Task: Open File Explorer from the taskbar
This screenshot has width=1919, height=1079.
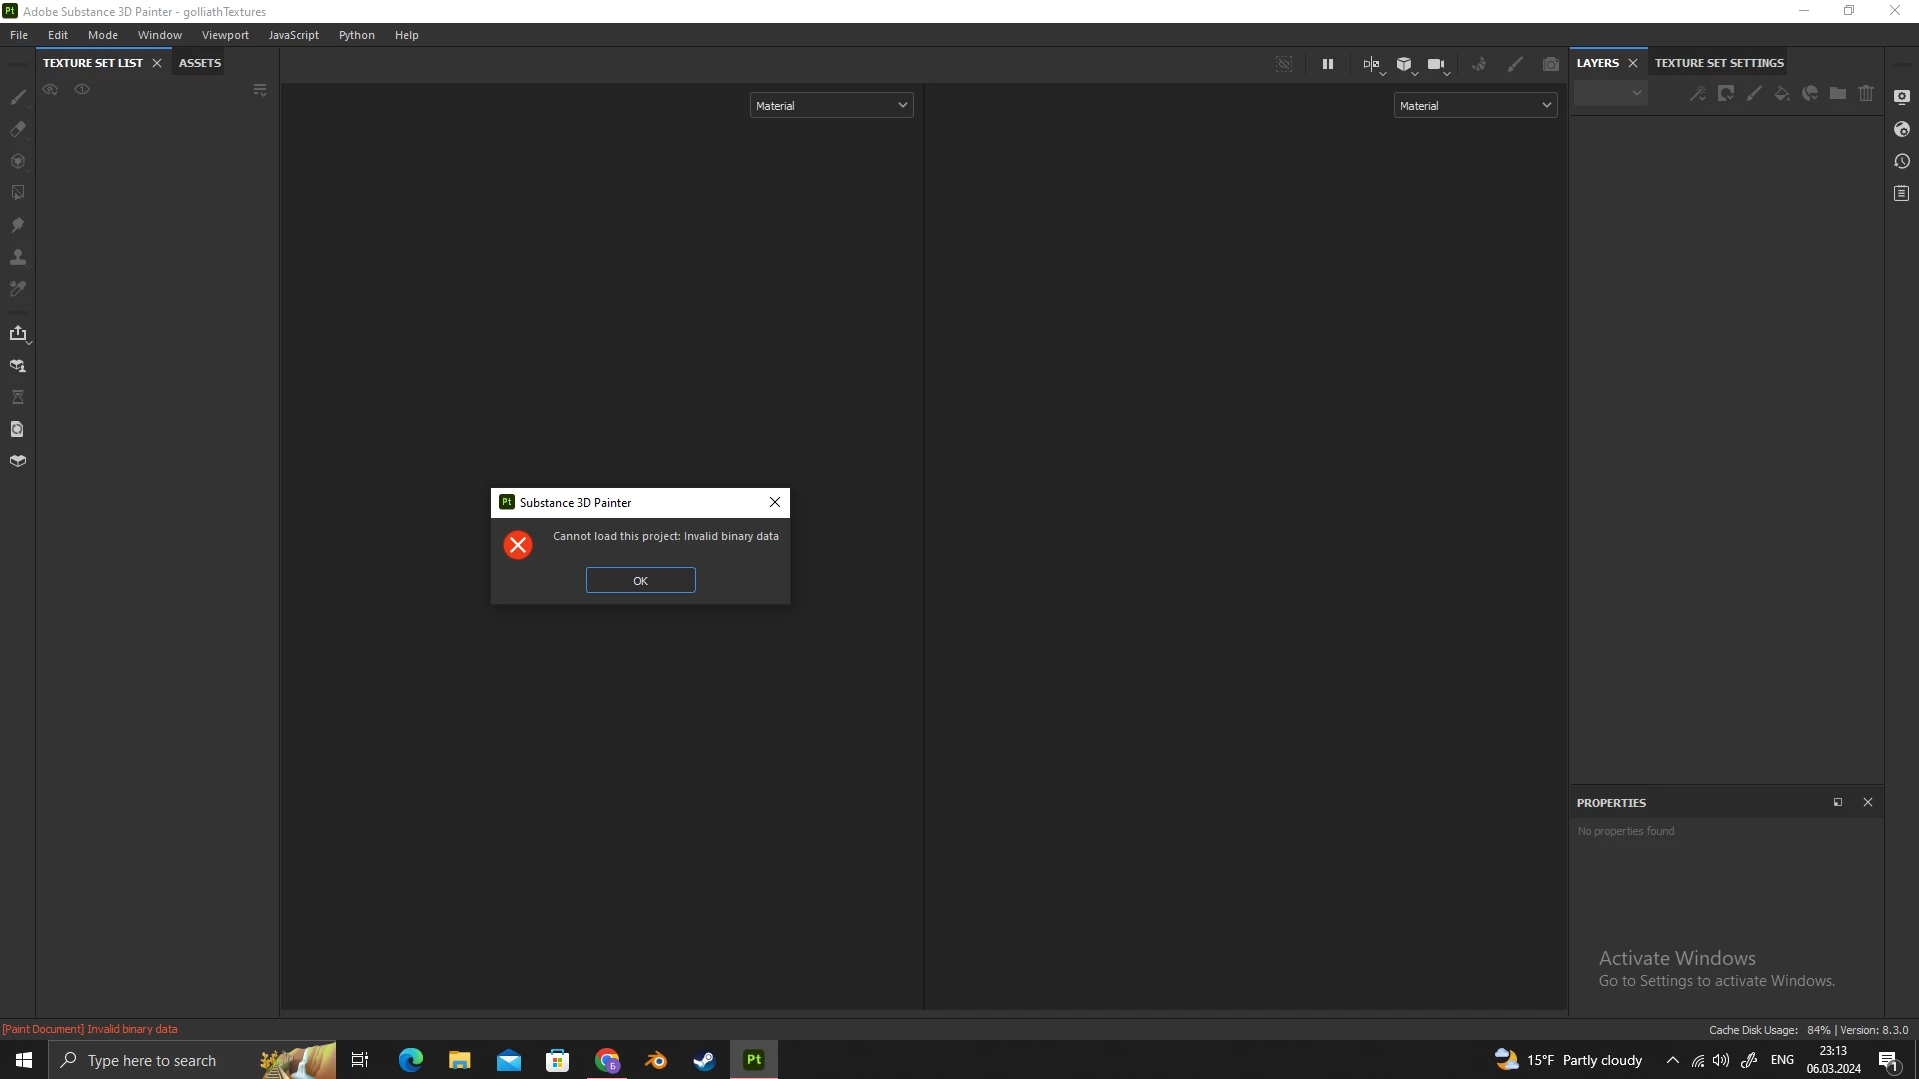Action: point(459,1060)
